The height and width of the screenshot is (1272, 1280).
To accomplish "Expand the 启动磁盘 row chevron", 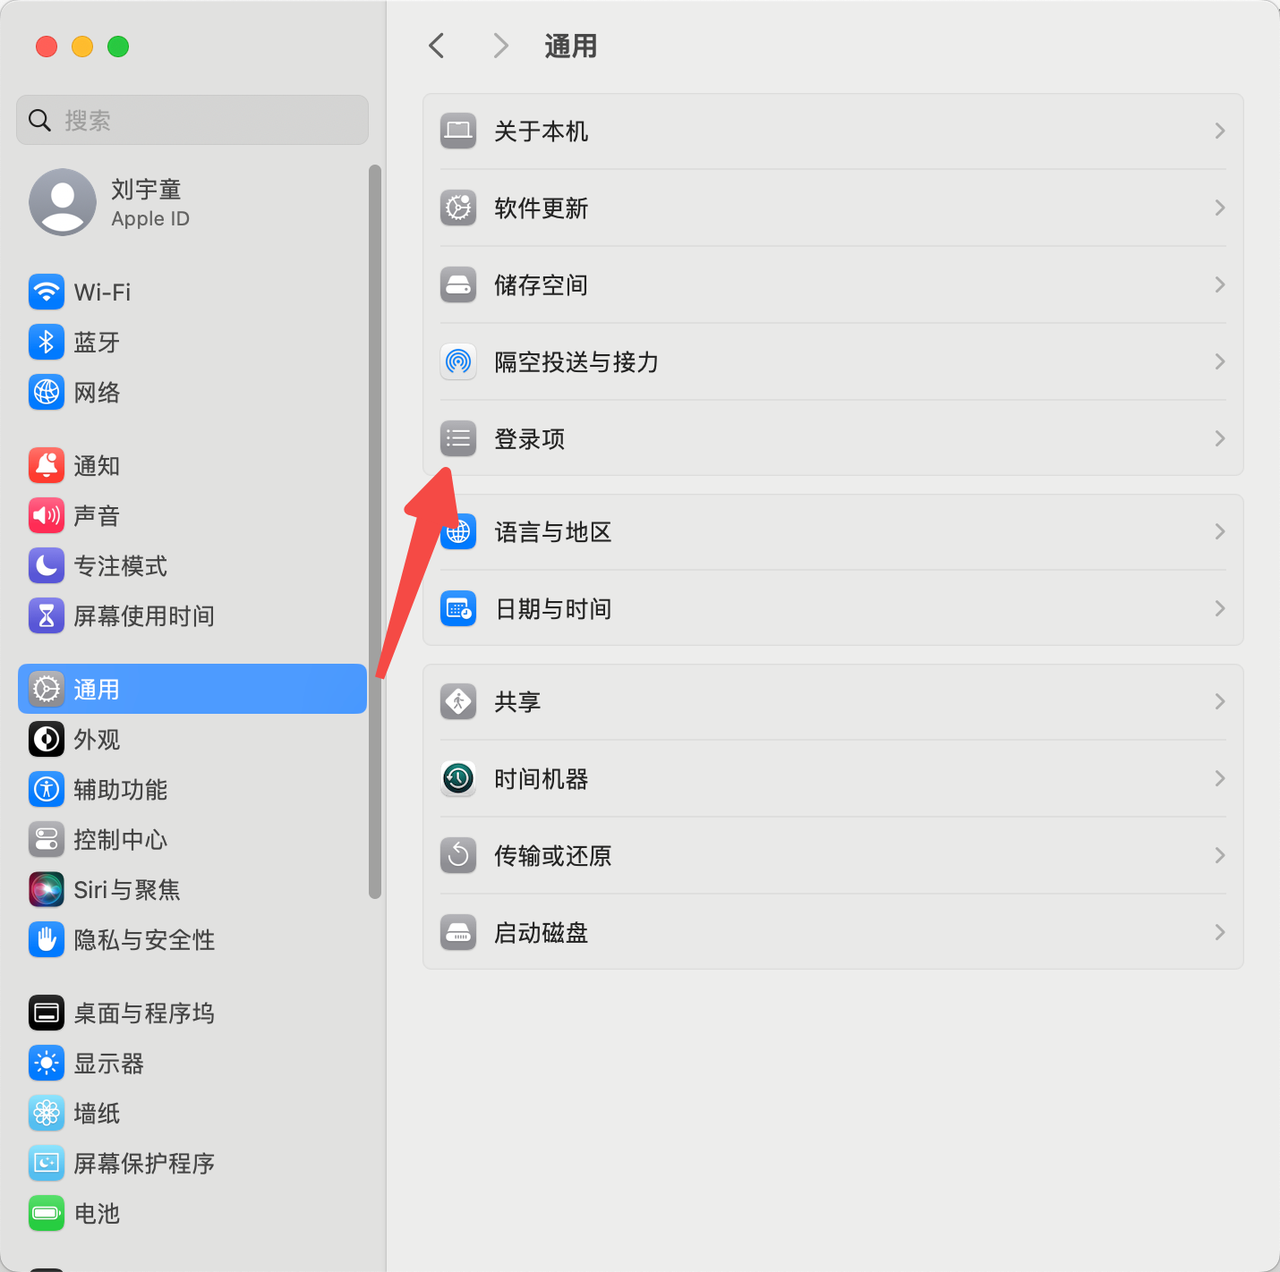I will 1220,932.
